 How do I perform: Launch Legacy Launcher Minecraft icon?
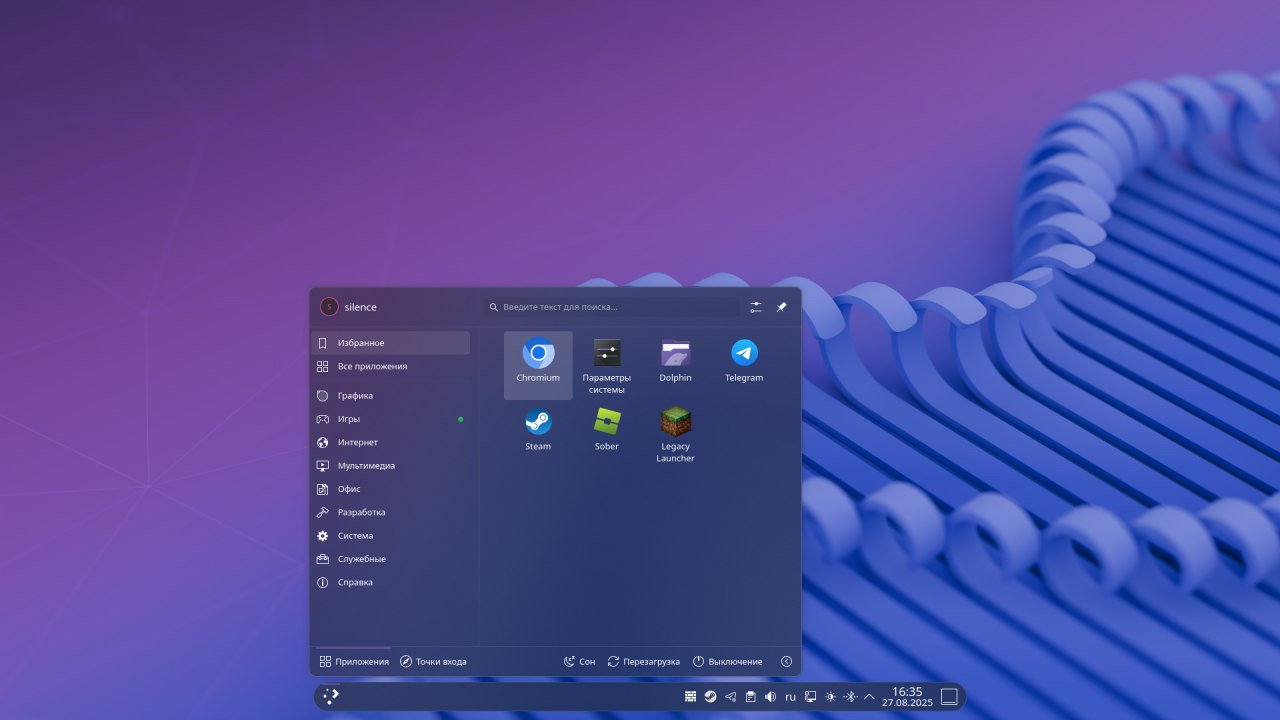click(x=675, y=434)
